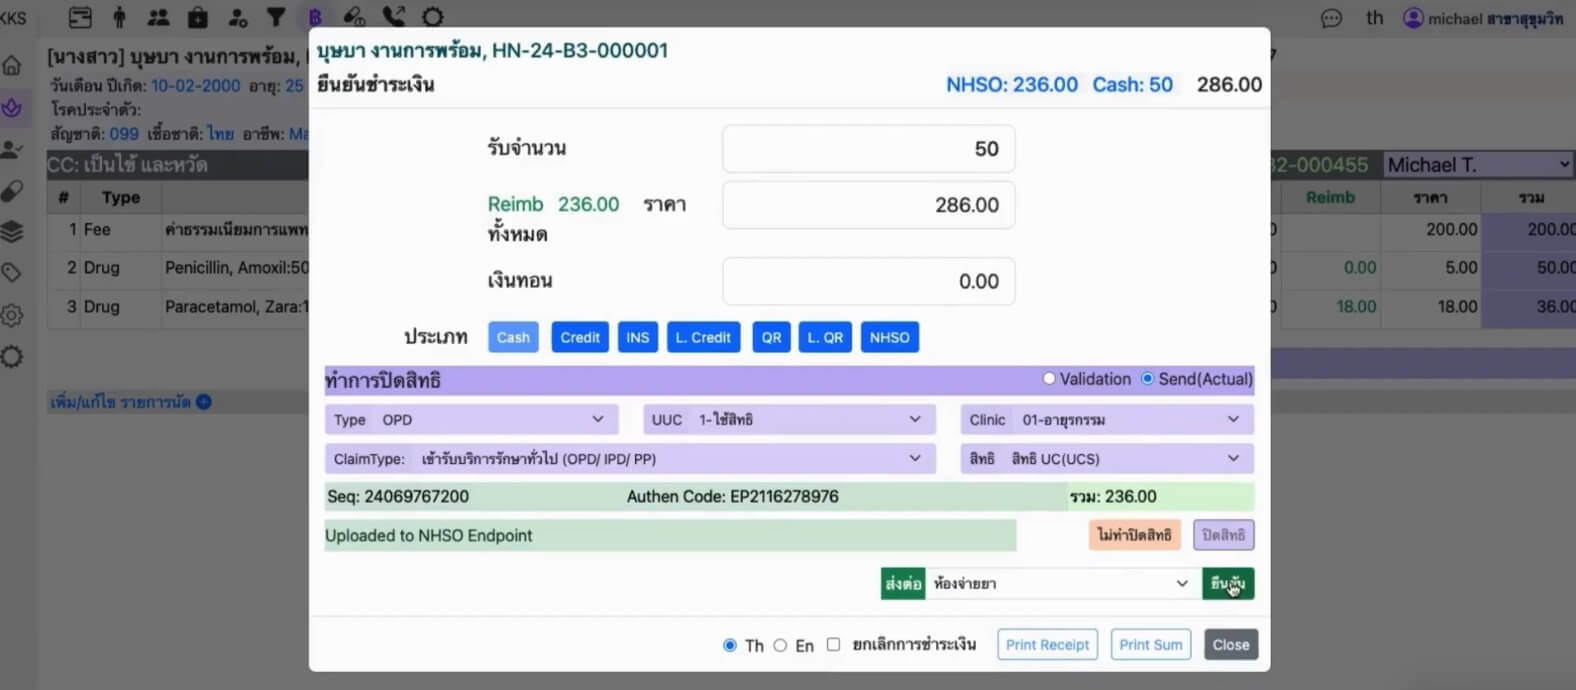Select the Send(Actual) radio option
The image size is (1576, 690).
tap(1147, 379)
